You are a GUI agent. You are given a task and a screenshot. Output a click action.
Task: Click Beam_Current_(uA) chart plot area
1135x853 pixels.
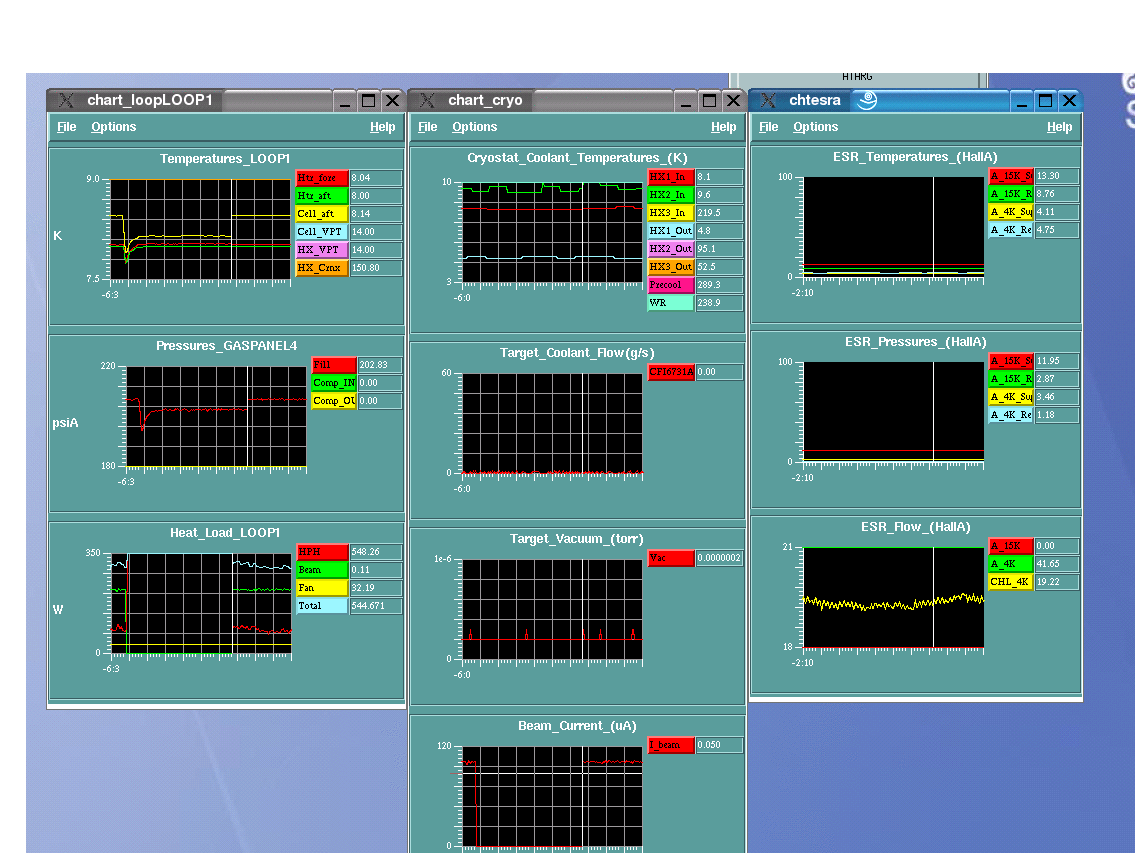552,797
